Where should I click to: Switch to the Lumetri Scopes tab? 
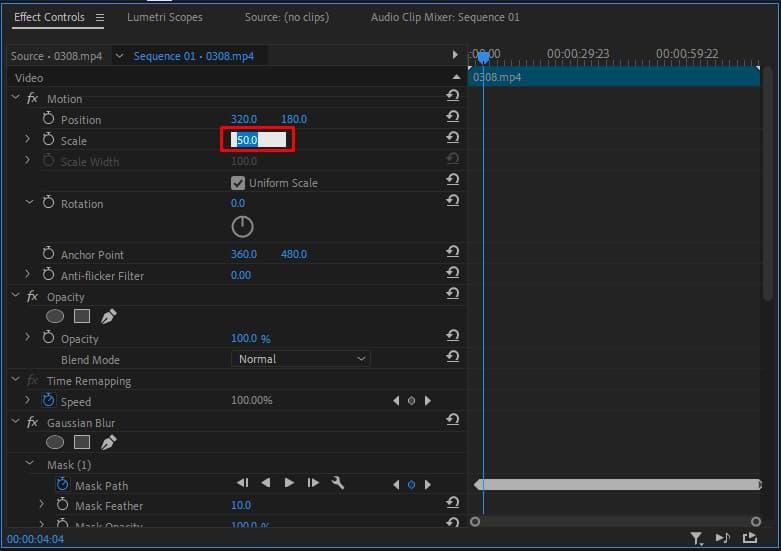164,17
